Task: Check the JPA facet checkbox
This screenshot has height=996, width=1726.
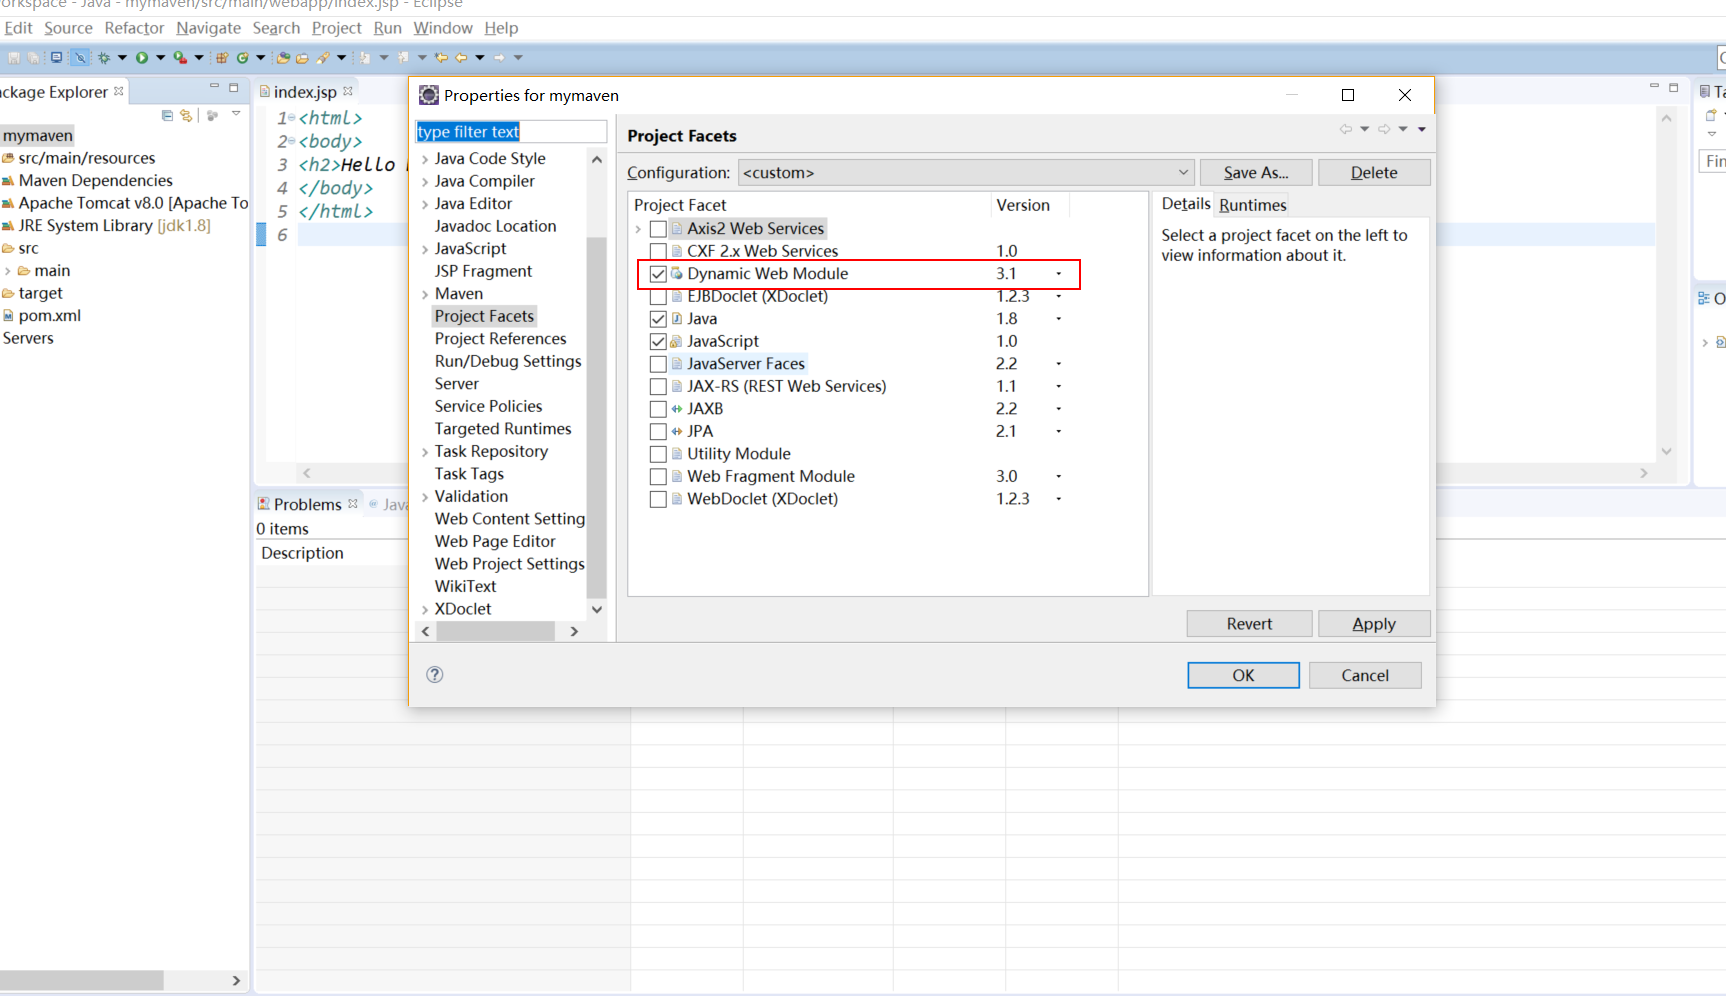Action: point(658,431)
